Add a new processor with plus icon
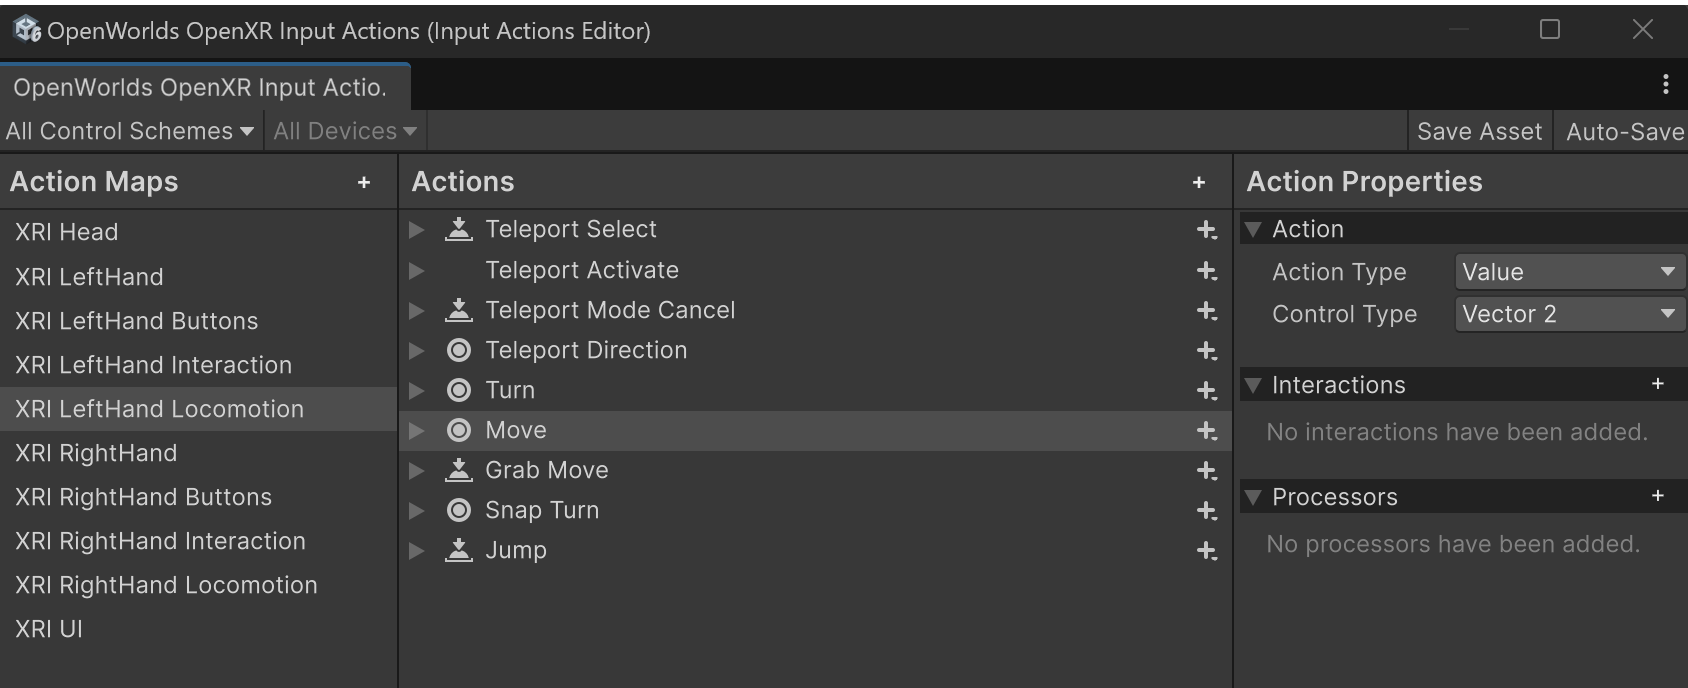1688x688 pixels. pyautogui.click(x=1657, y=496)
